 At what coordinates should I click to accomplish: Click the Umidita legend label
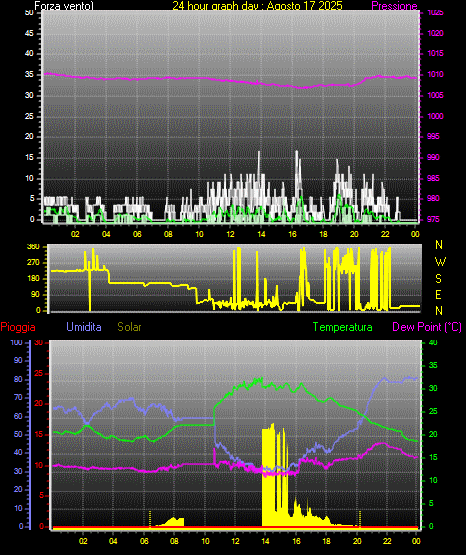pyautogui.click(x=84, y=327)
